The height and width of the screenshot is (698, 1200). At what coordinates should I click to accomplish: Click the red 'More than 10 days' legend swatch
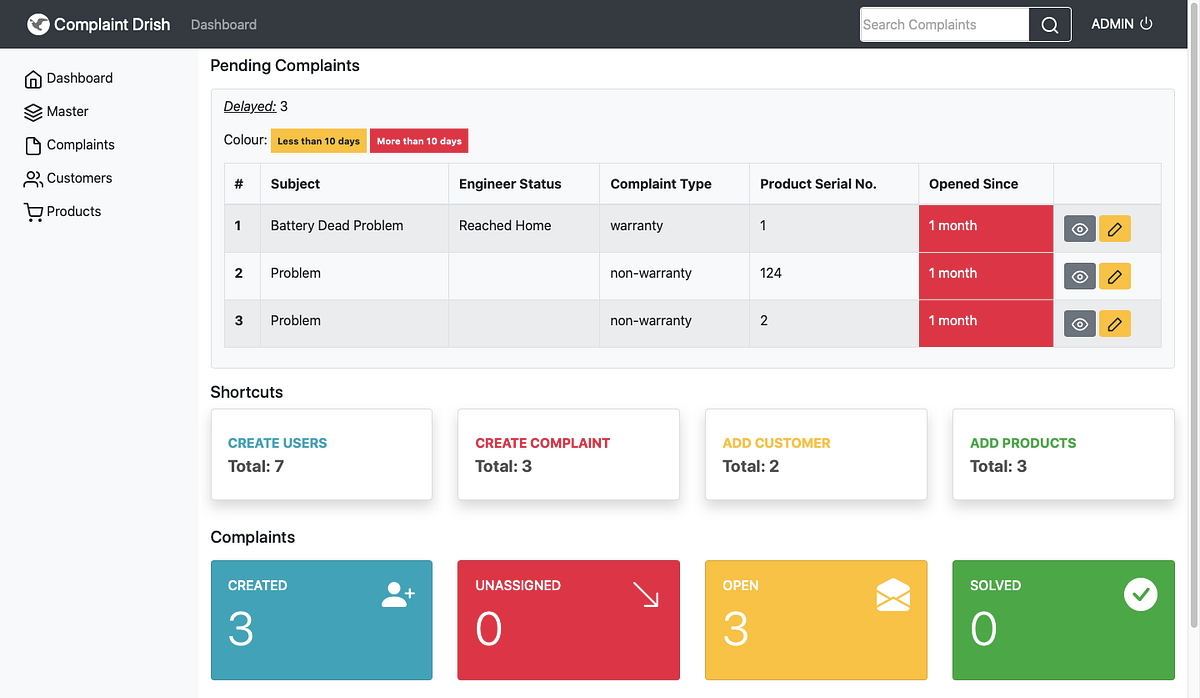[x=419, y=140]
